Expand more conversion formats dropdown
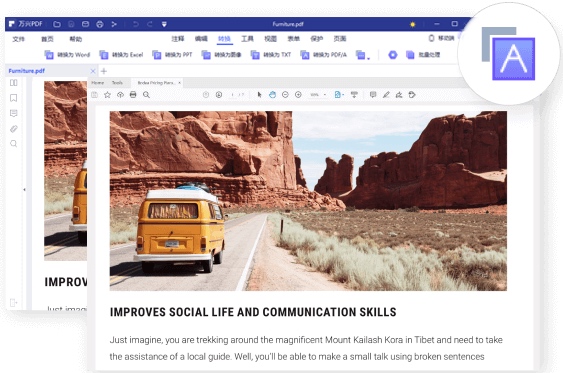This screenshot has height=373, width=563. click(363, 55)
